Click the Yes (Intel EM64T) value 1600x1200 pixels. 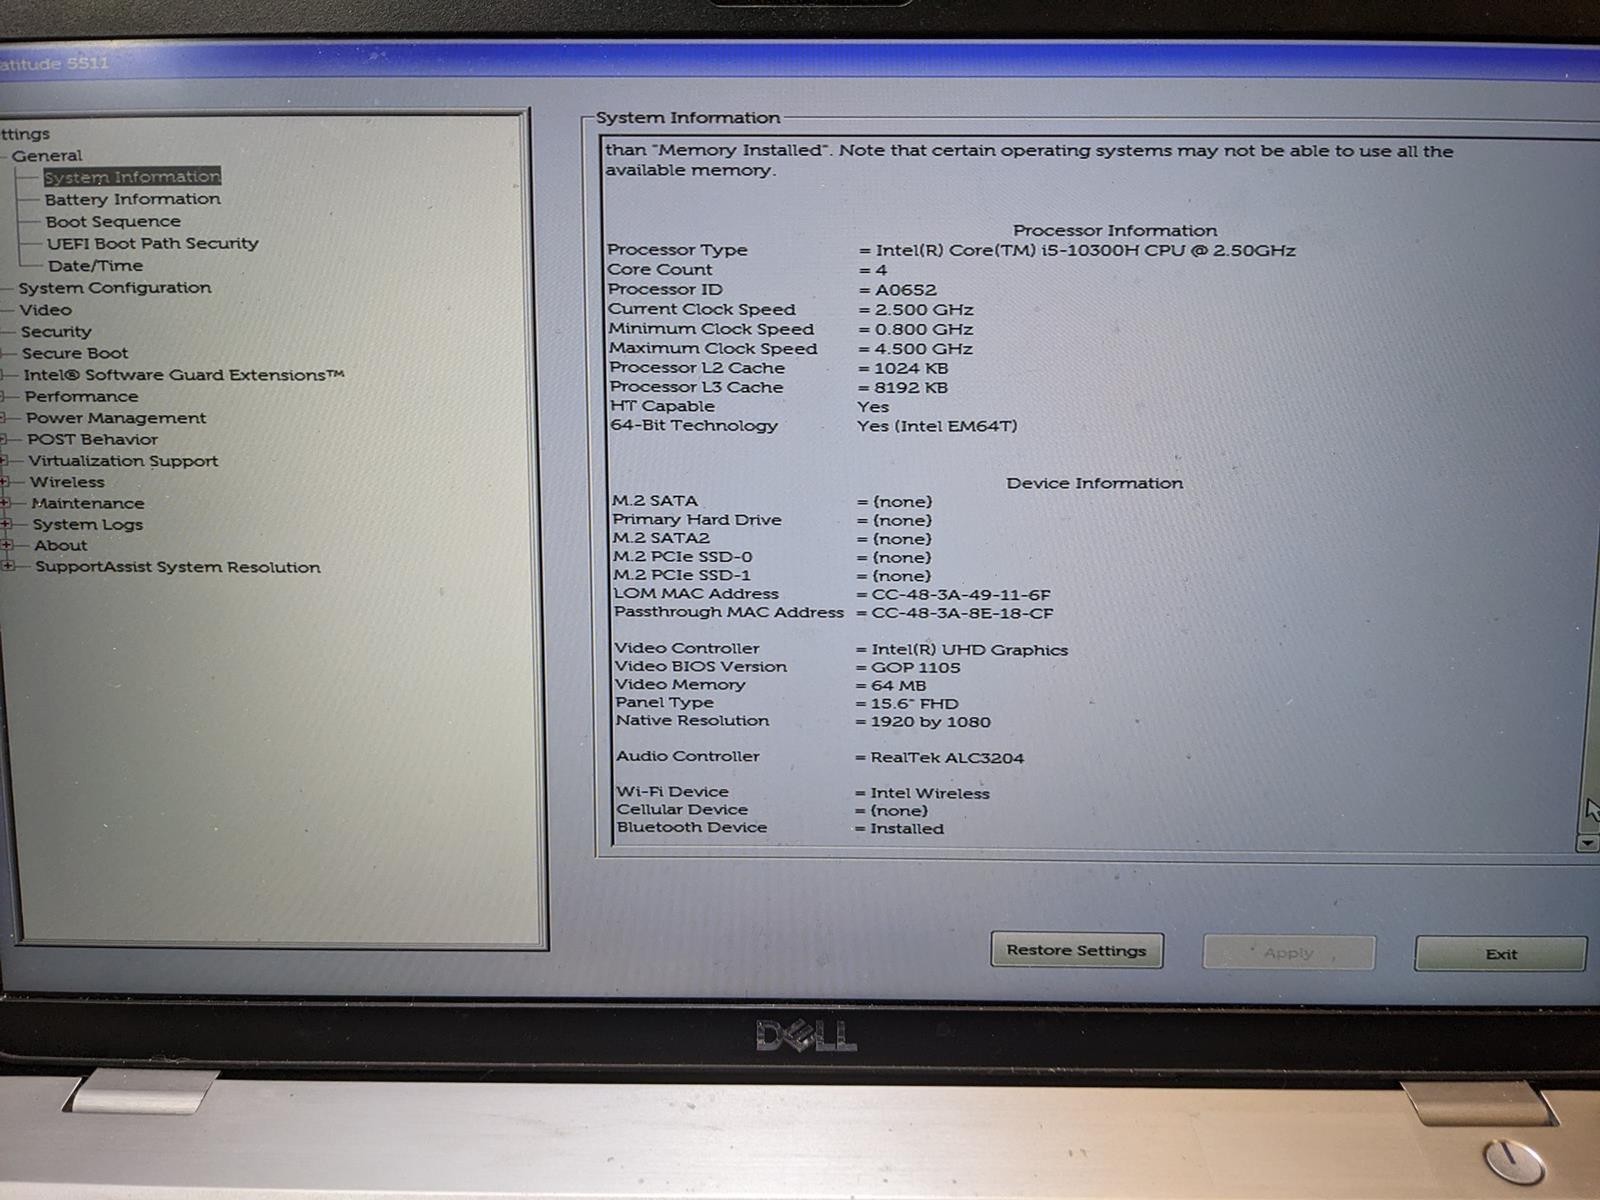(x=937, y=426)
